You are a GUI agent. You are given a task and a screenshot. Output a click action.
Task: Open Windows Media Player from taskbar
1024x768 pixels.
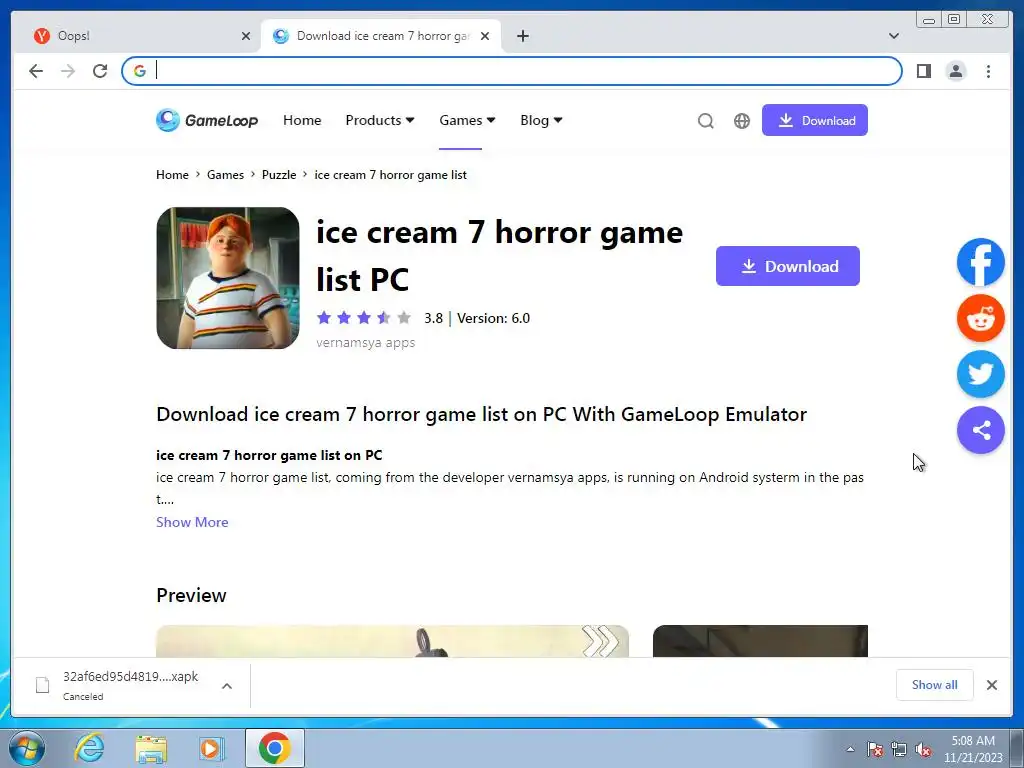210,749
